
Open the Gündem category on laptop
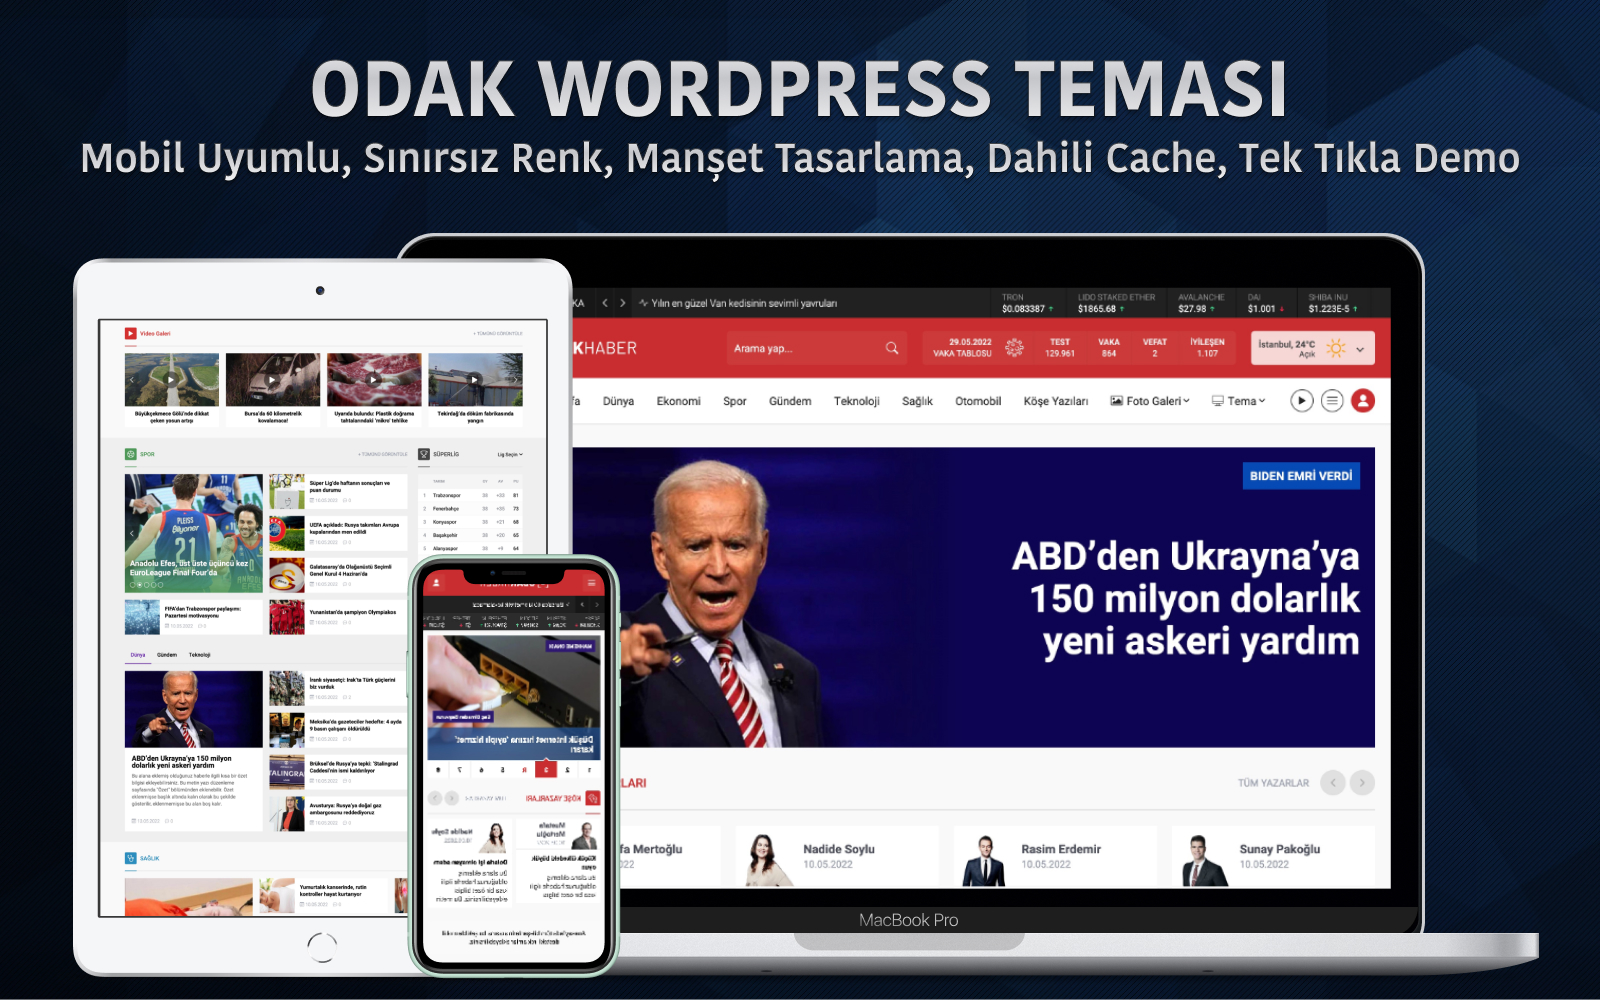tap(790, 401)
